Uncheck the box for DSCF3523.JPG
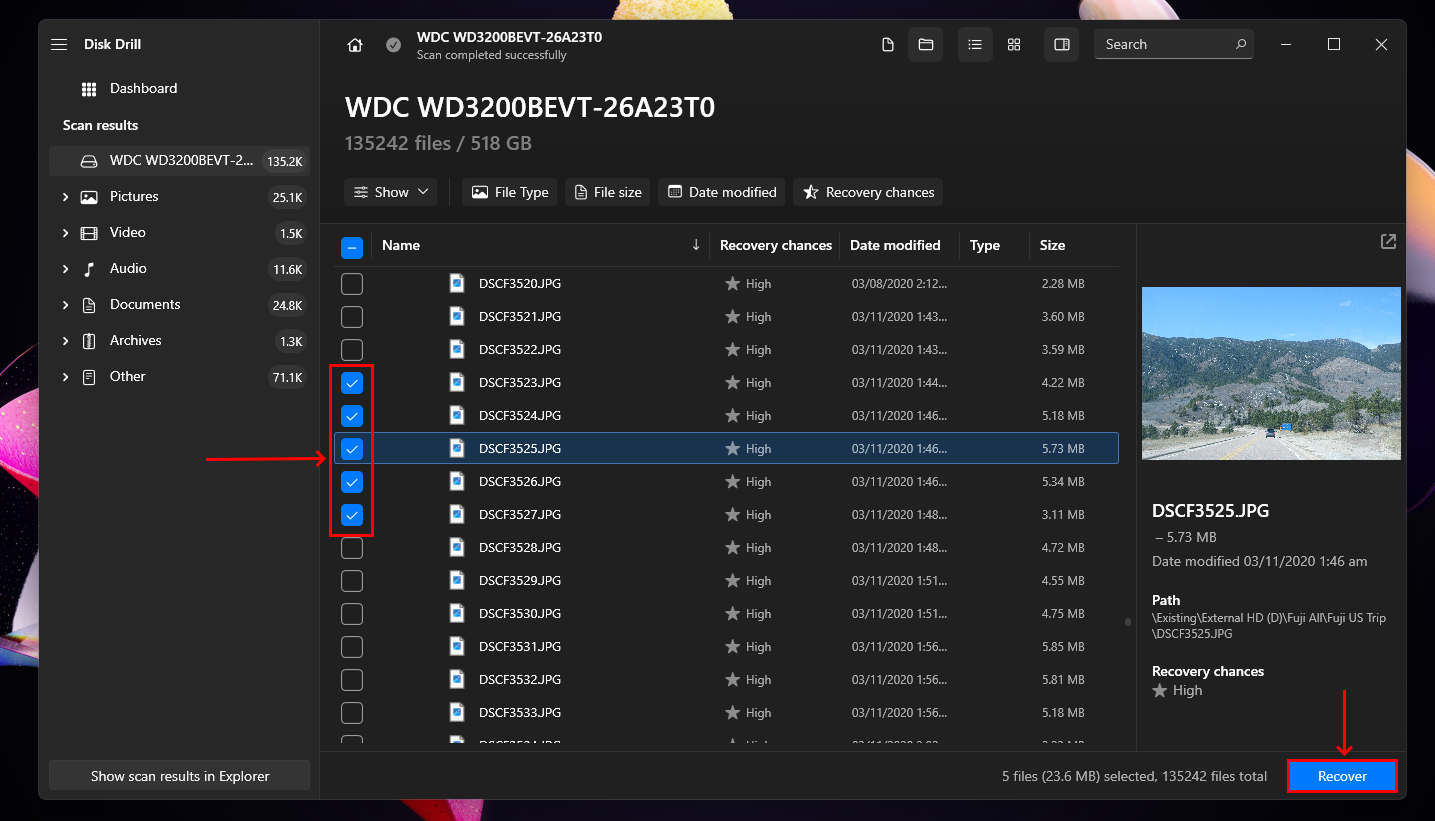 (352, 383)
